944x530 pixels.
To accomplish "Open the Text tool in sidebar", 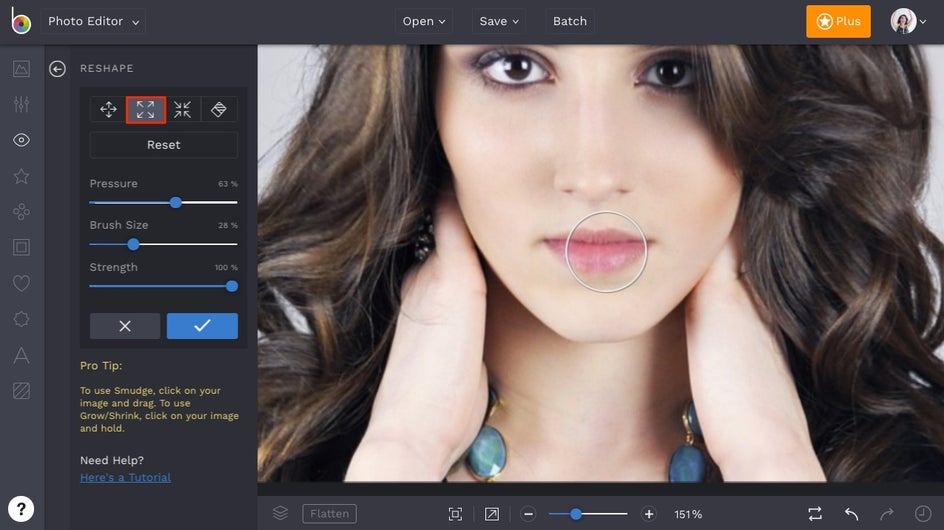I will pyautogui.click(x=21, y=355).
